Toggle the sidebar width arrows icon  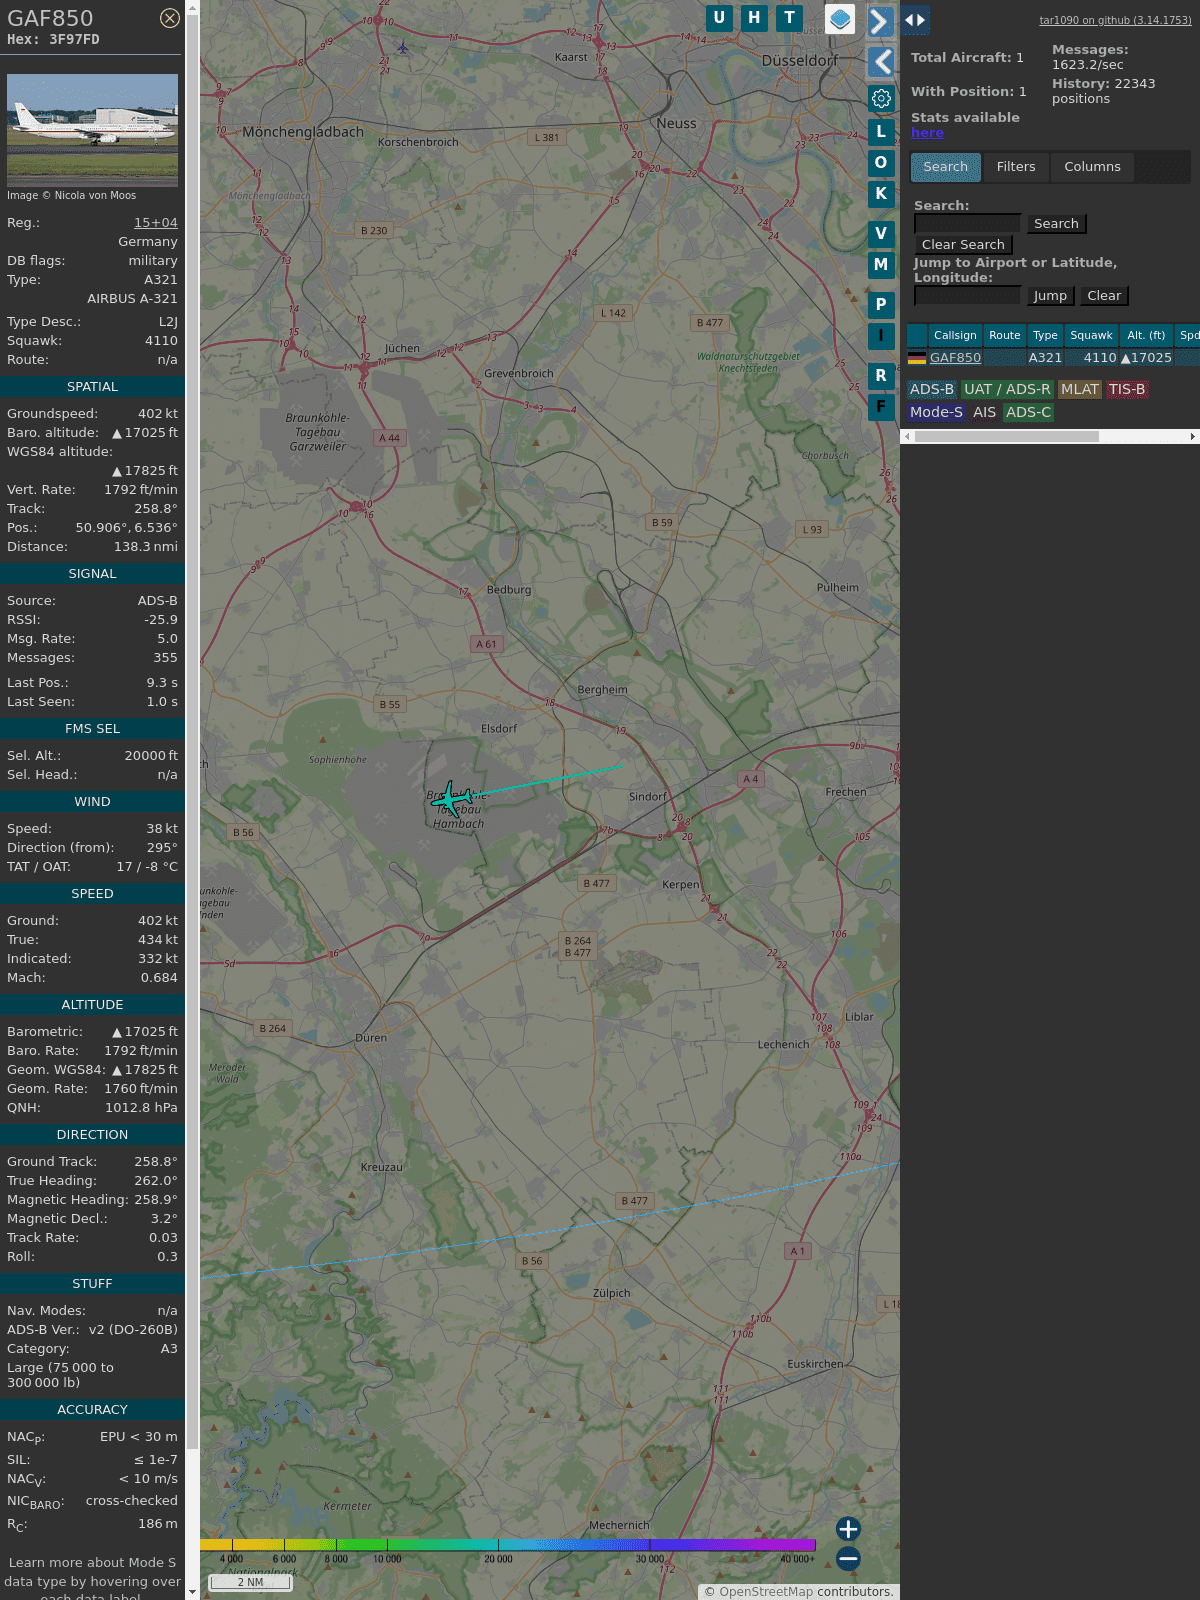[x=915, y=20]
